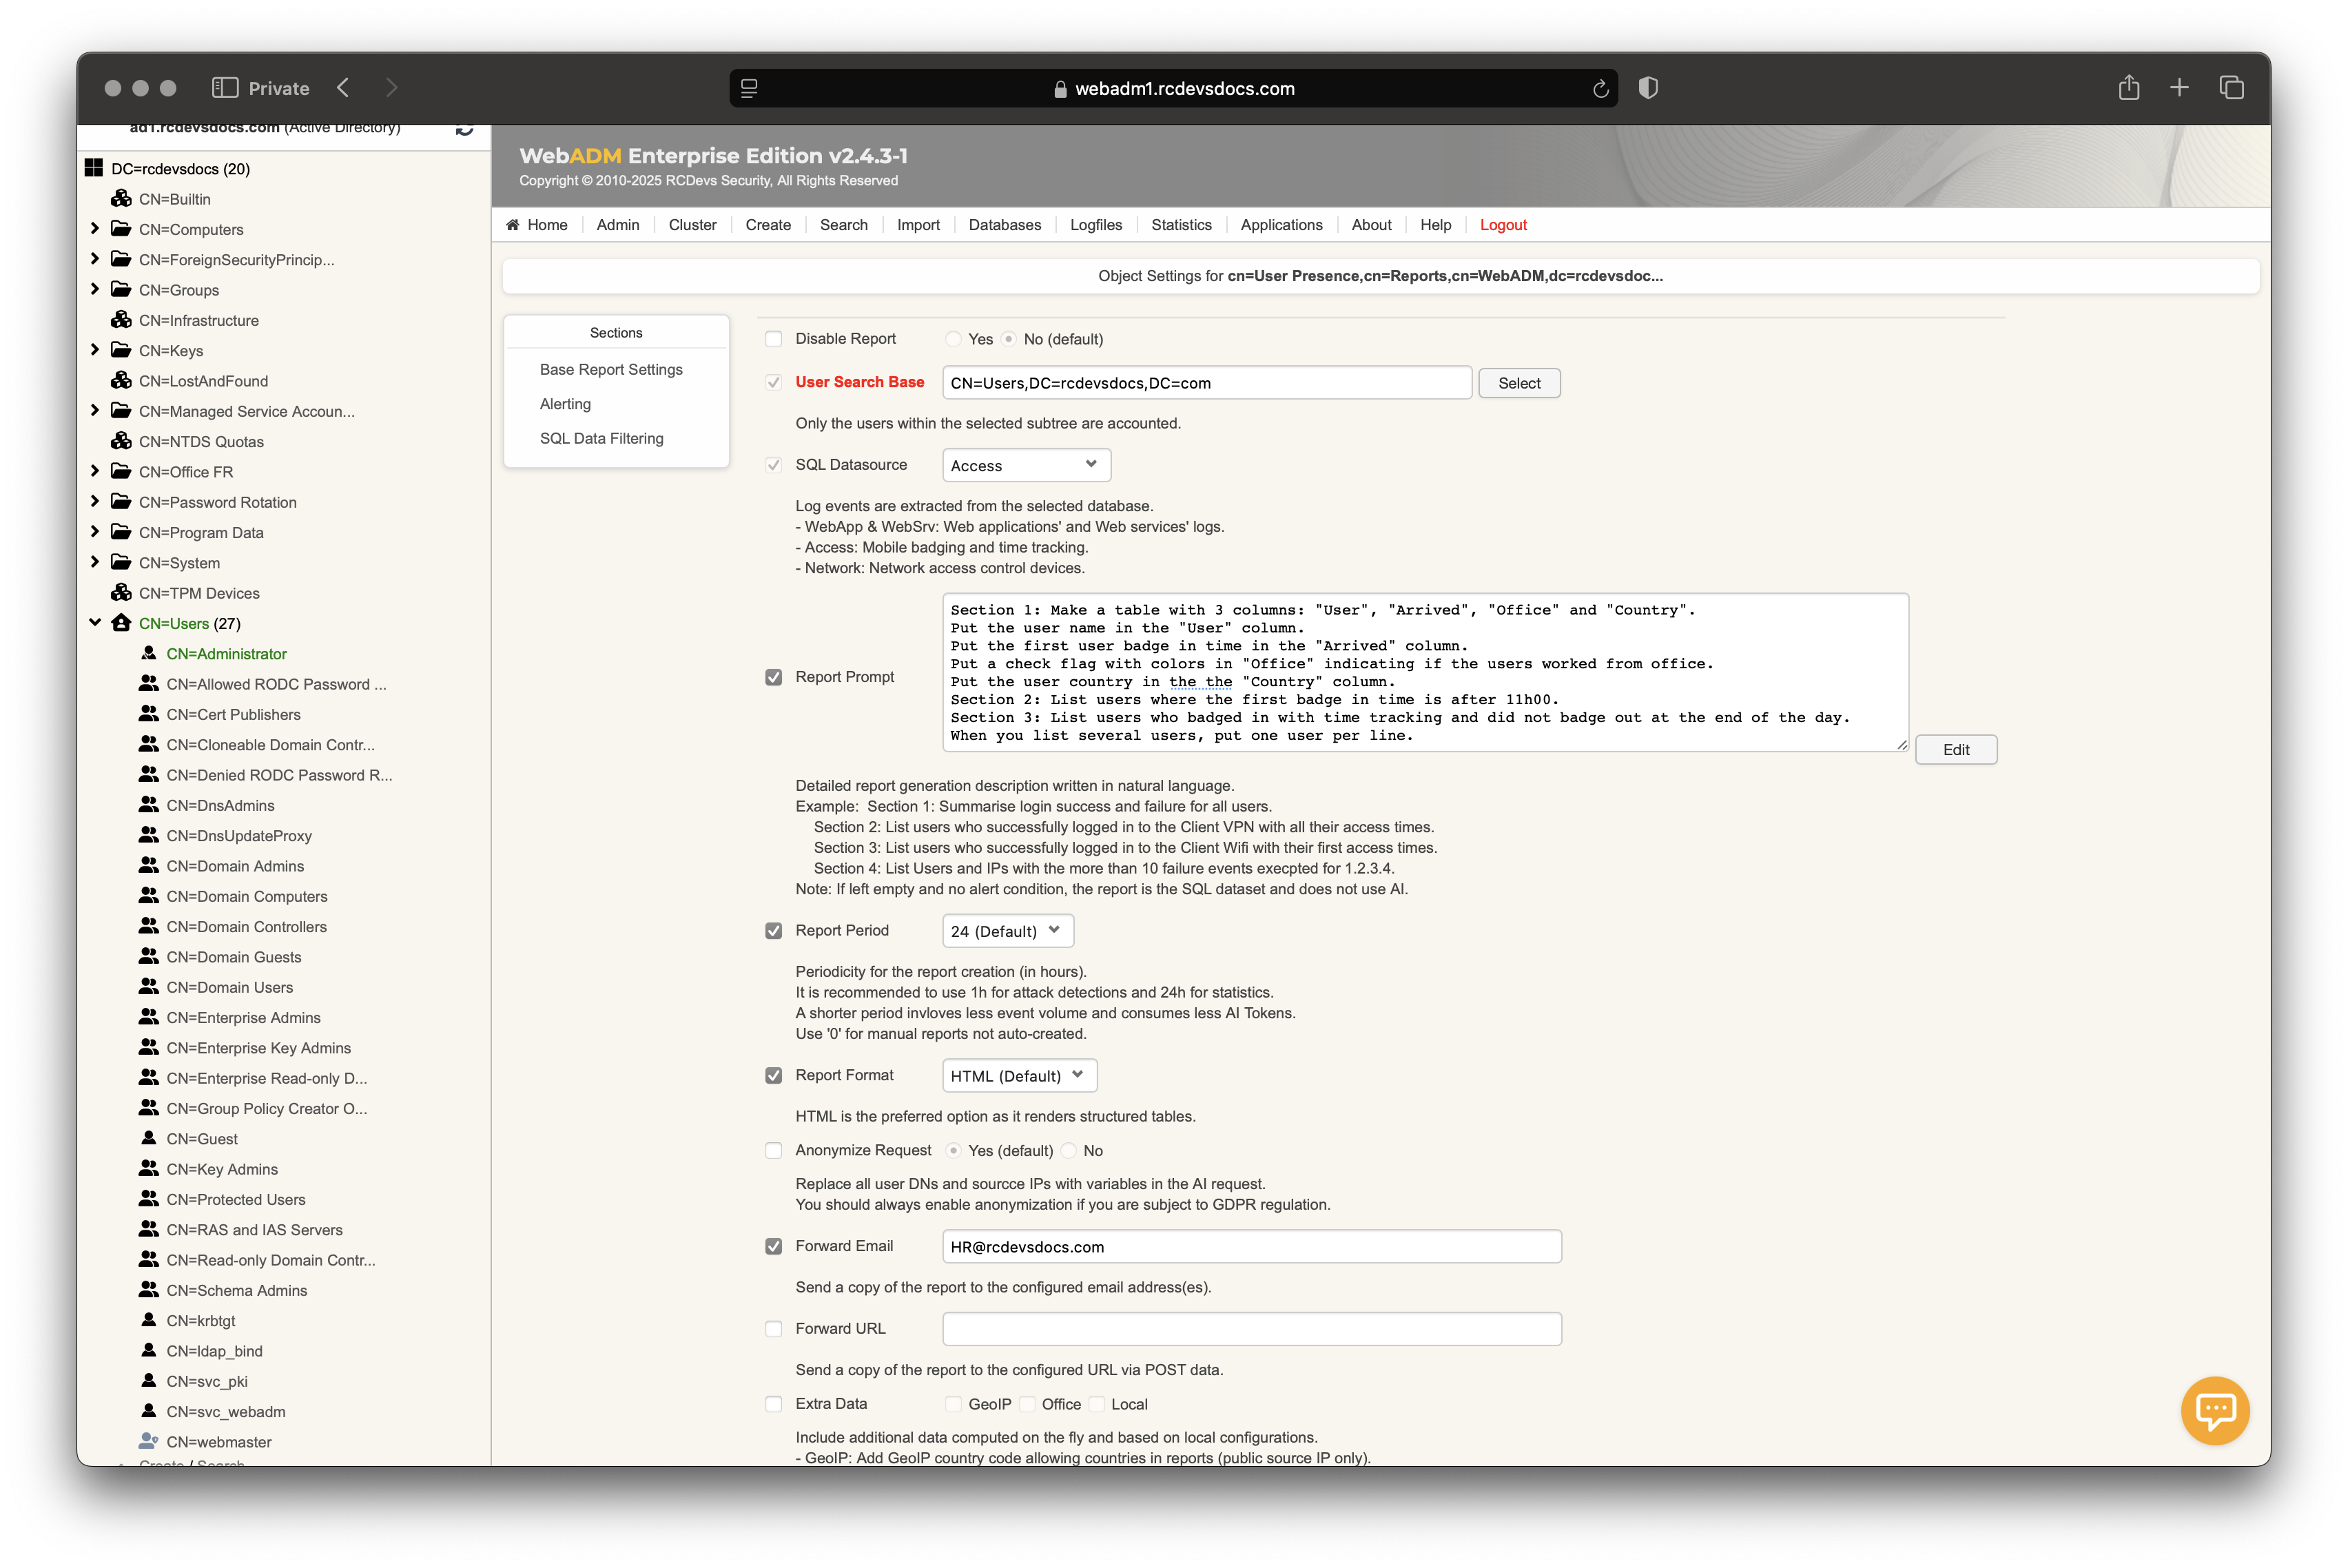Click the CN=NTDS Quotas container icon
The height and width of the screenshot is (1568, 2348).
coord(121,440)
